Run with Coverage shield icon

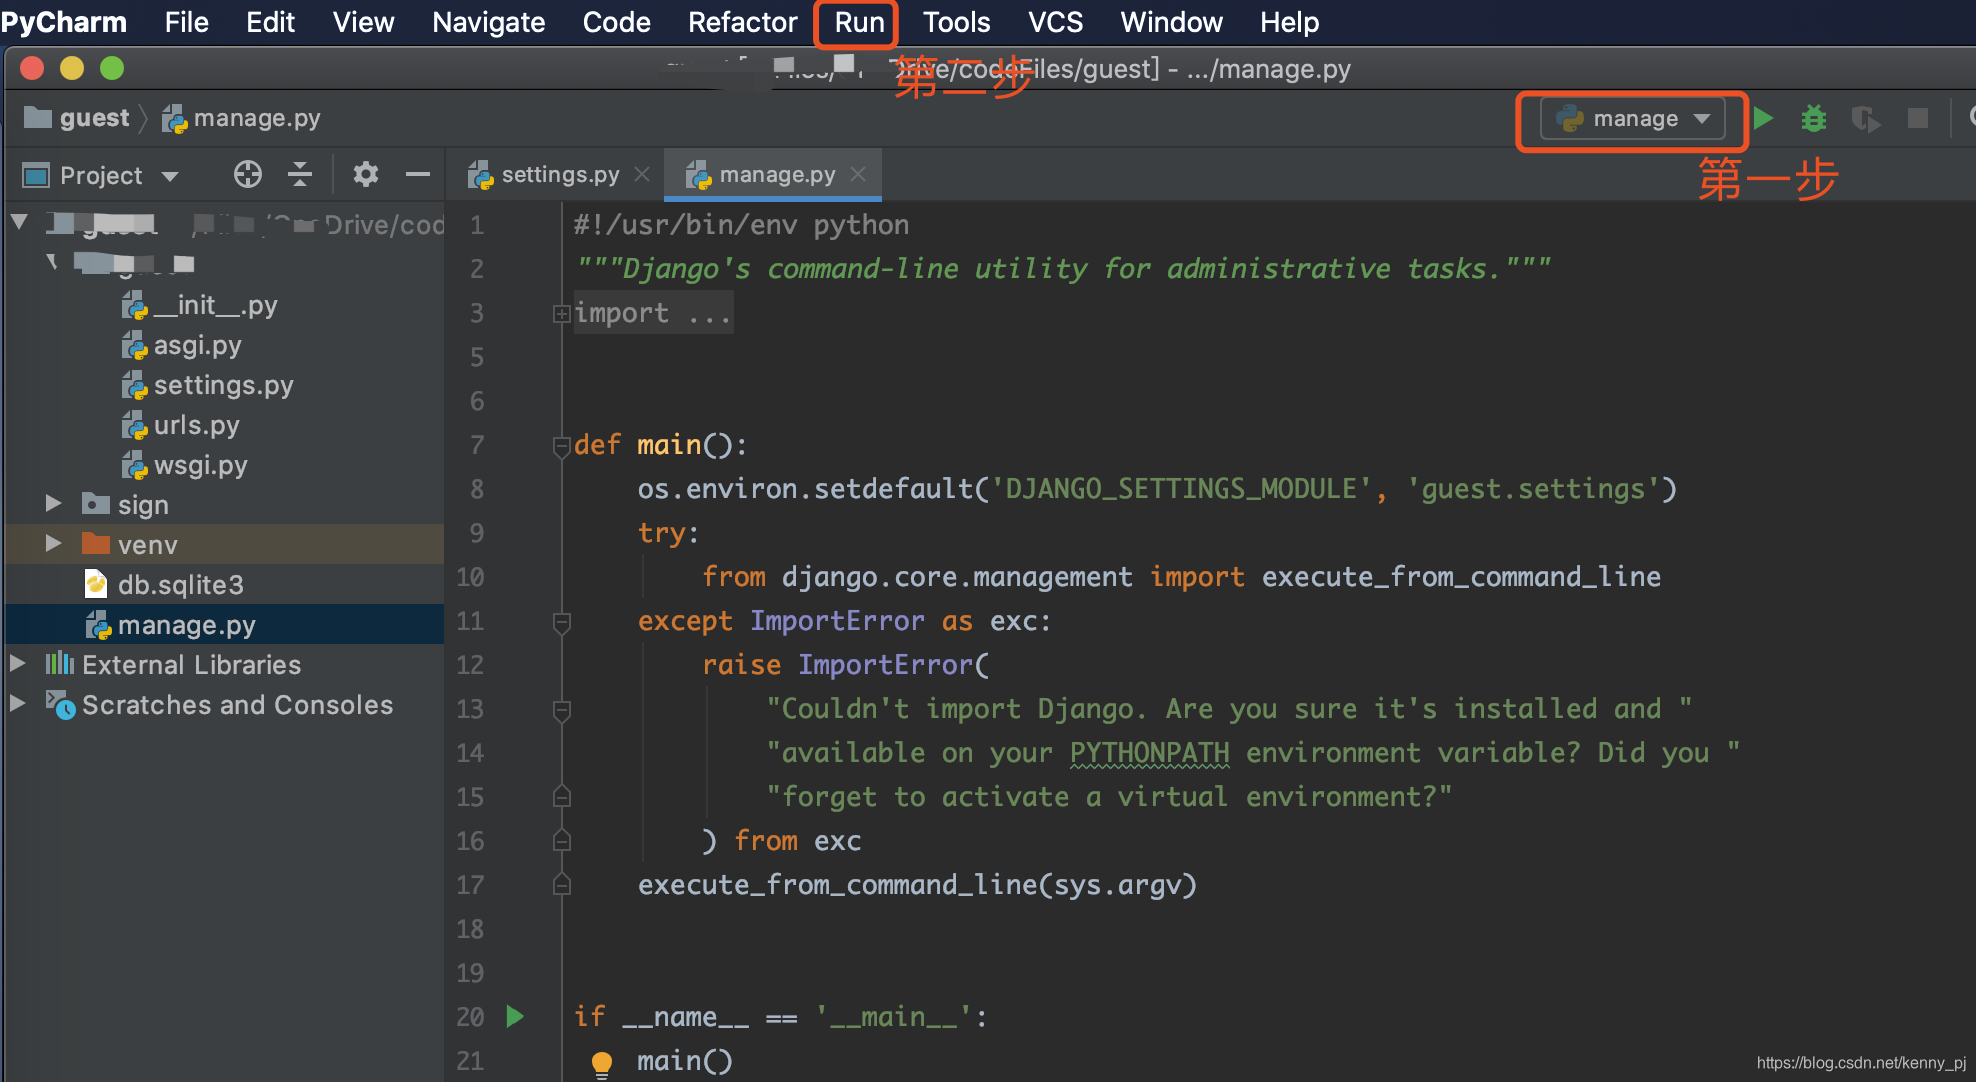click(x=1866, y=118)
